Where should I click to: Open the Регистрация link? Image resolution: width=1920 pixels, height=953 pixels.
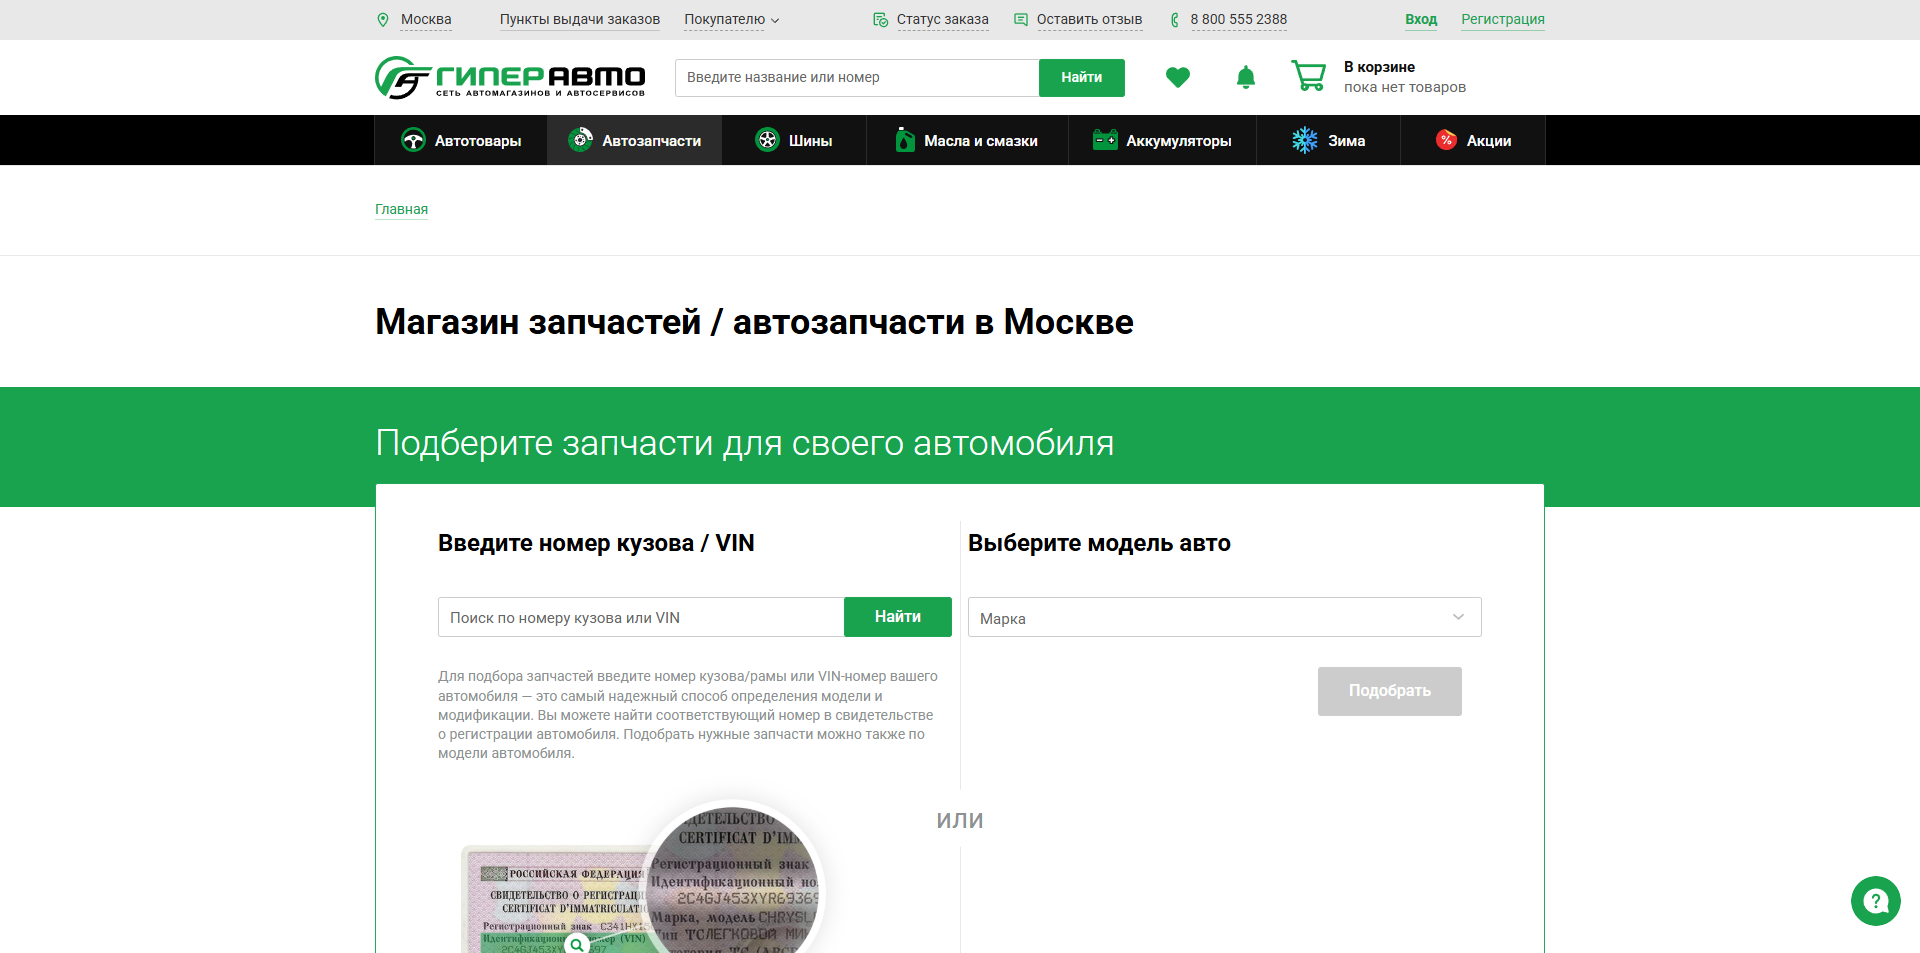[1503, 19]
